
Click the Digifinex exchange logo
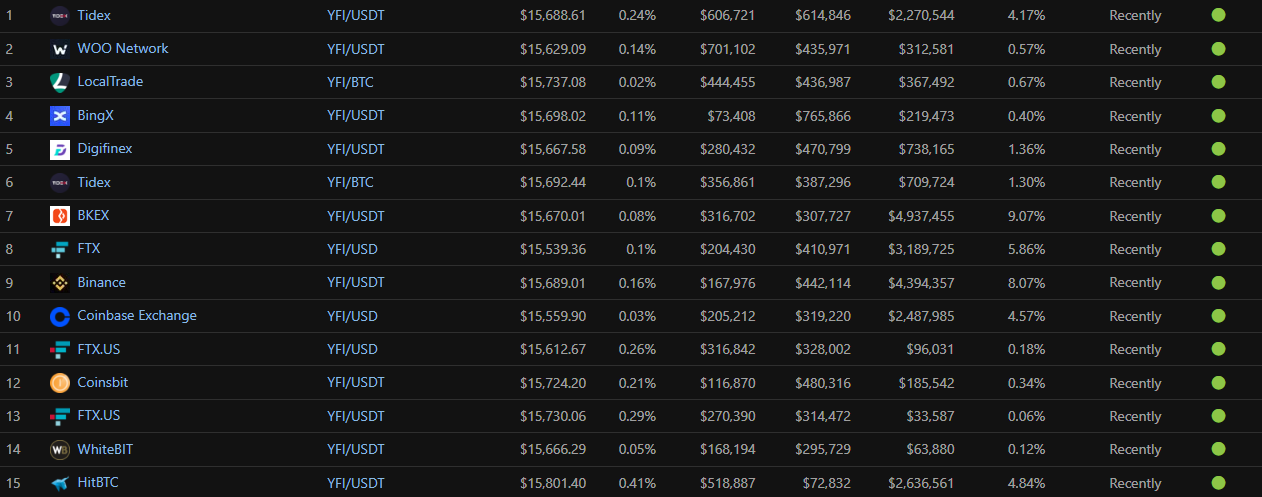click(x=60, y=149)
